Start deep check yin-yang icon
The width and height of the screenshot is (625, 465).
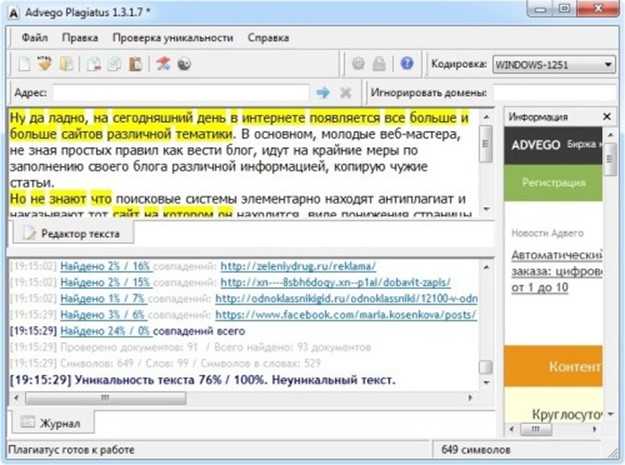(x=184, y=64)
